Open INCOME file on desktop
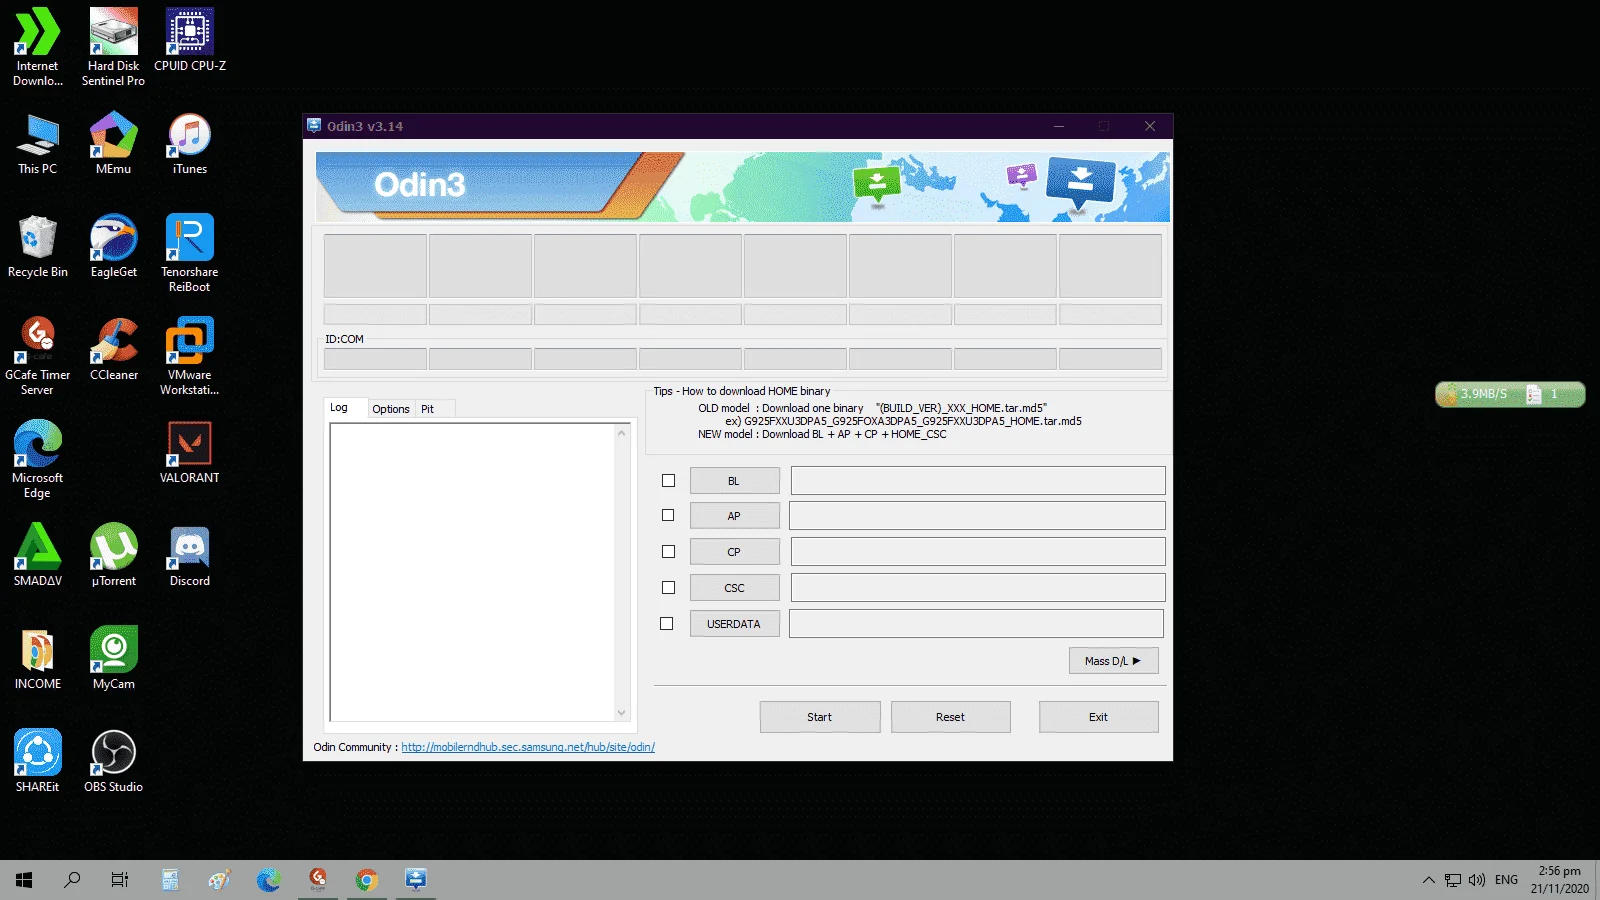The height and width of the screenshot is (900, 1600). (38, 658)
